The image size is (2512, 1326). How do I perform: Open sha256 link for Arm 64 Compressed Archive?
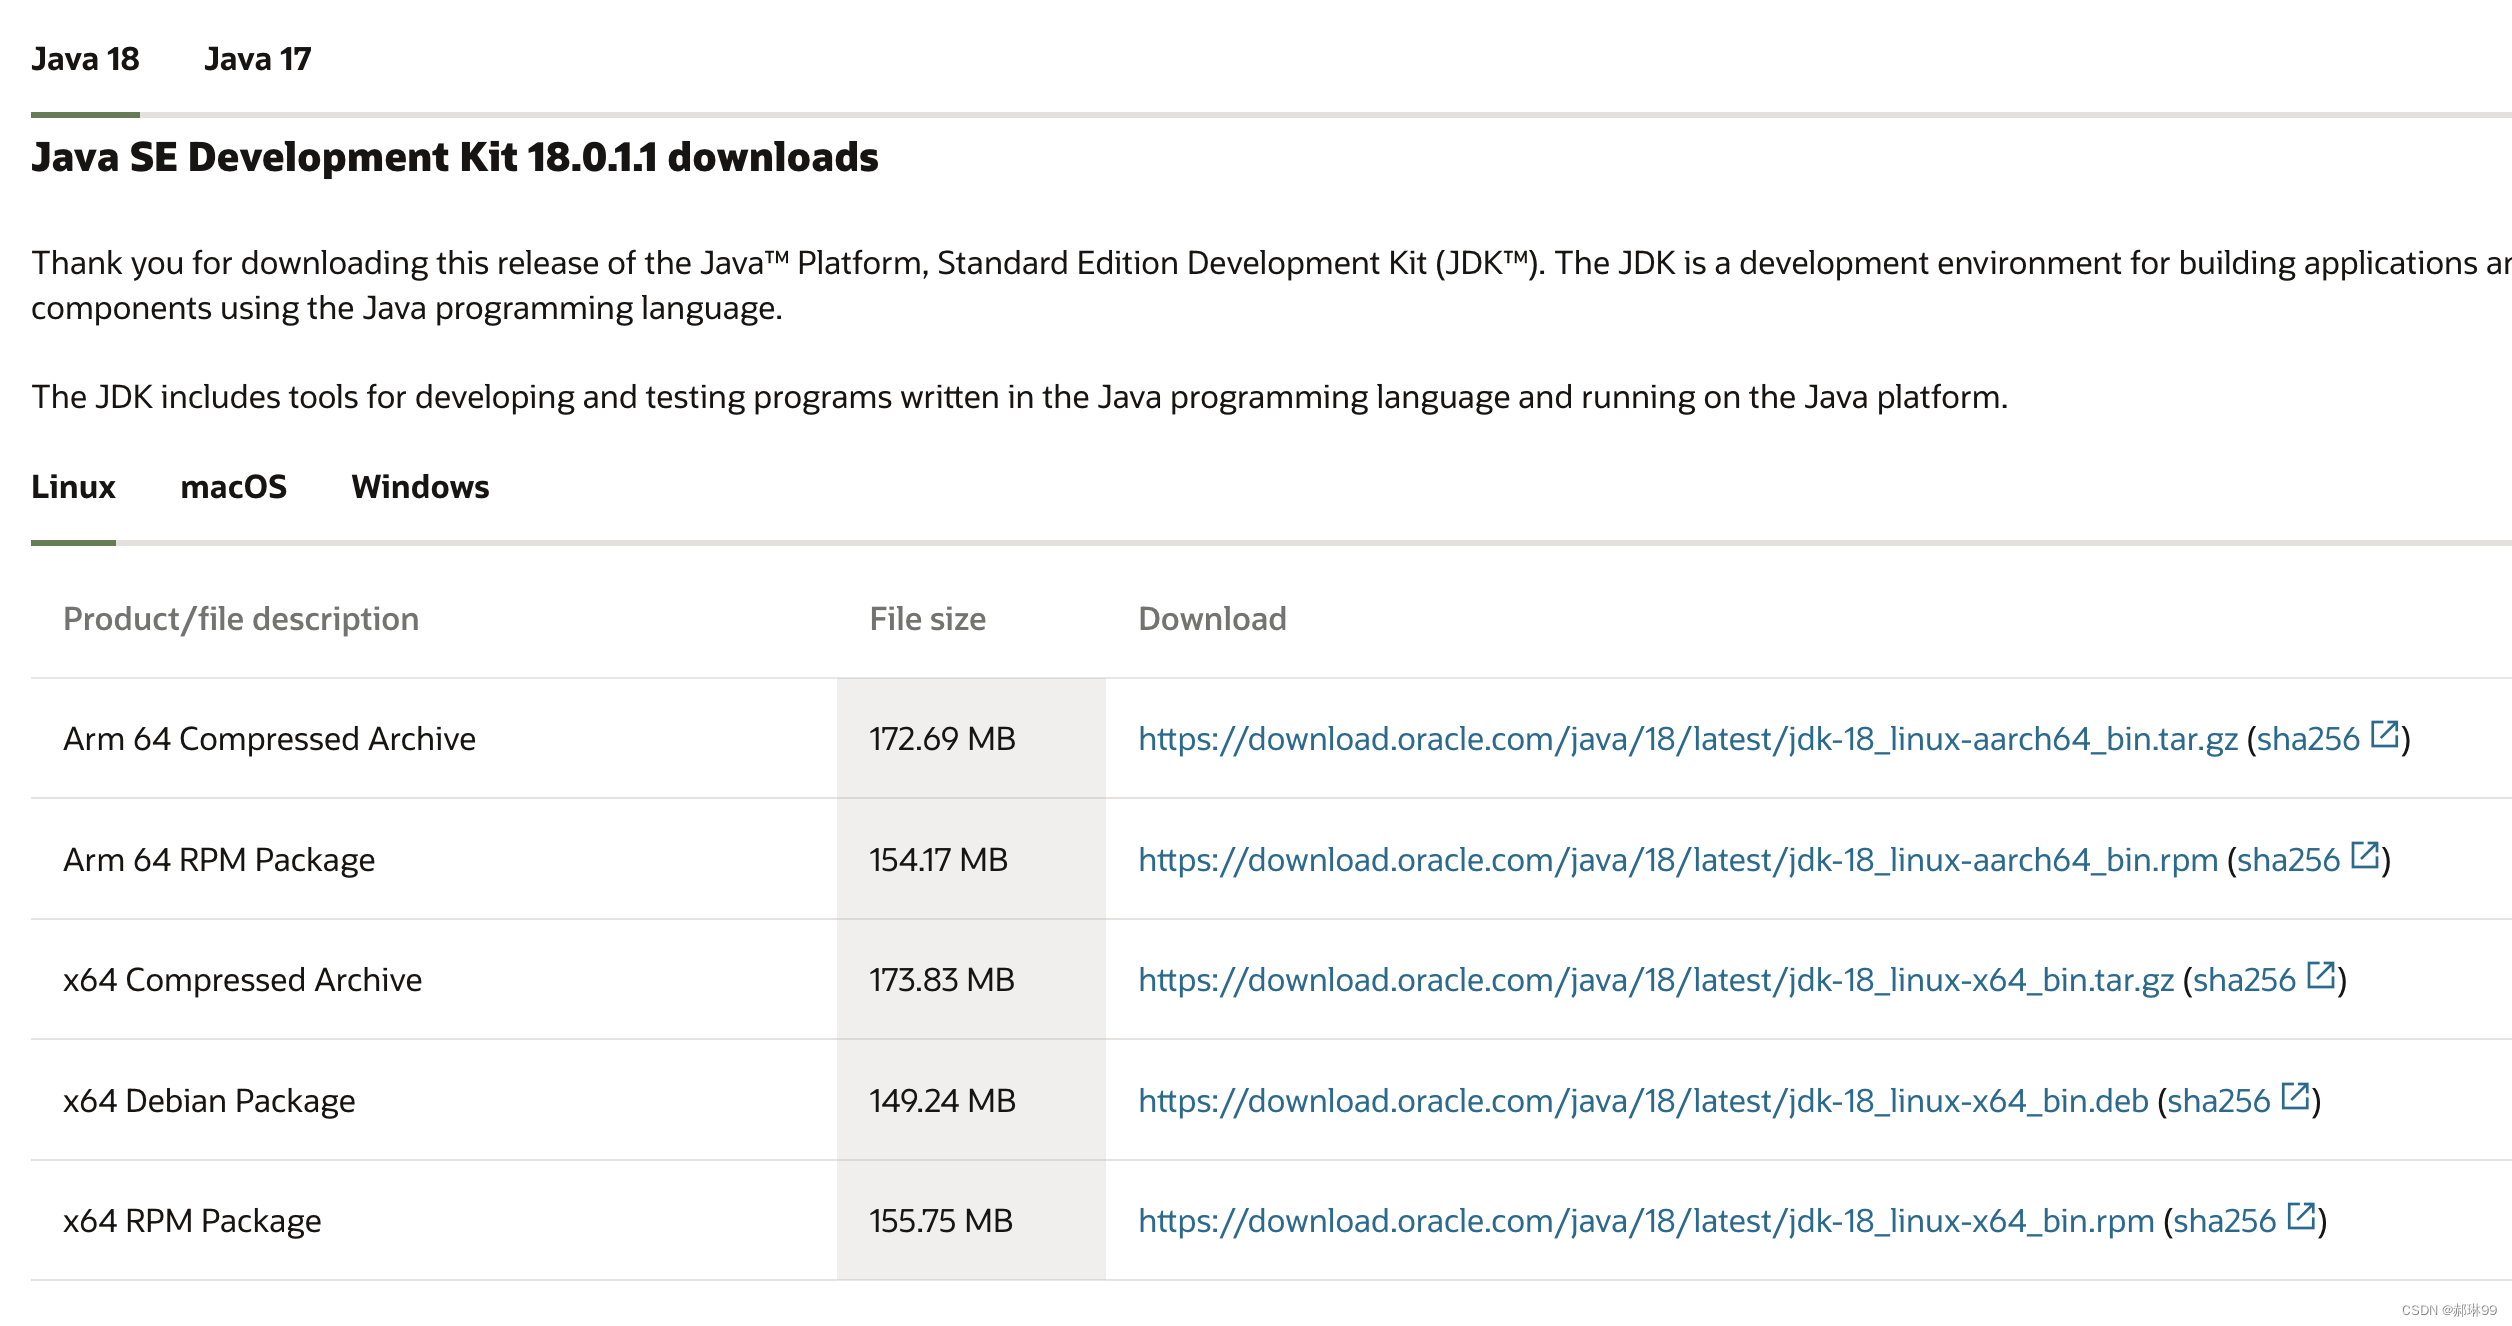pos(2308,739)
